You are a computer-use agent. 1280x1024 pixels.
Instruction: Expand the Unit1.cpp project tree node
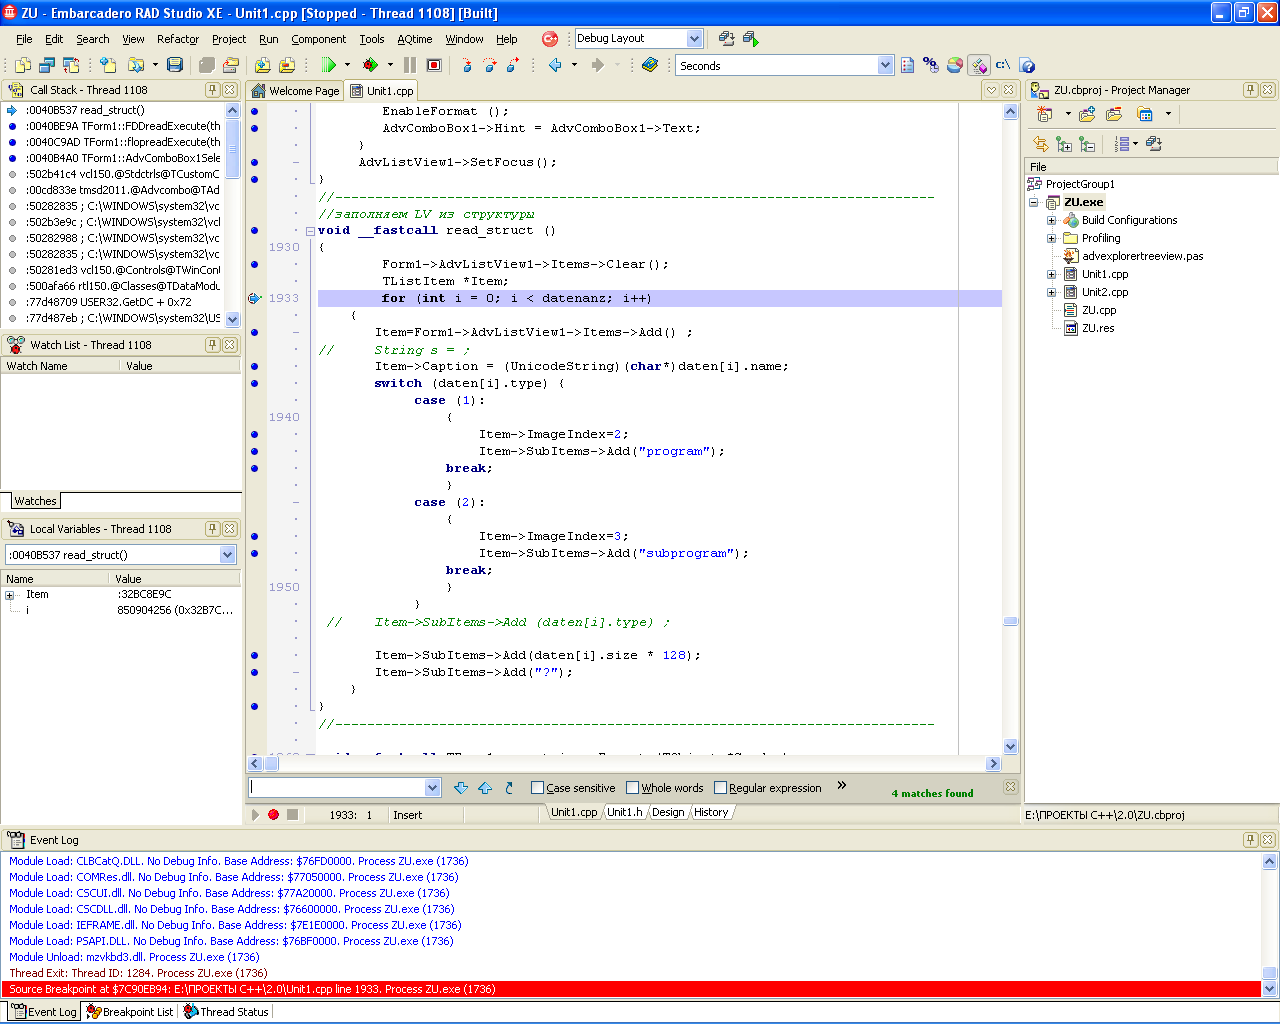pyautogui.click(x=1051, y=274)
